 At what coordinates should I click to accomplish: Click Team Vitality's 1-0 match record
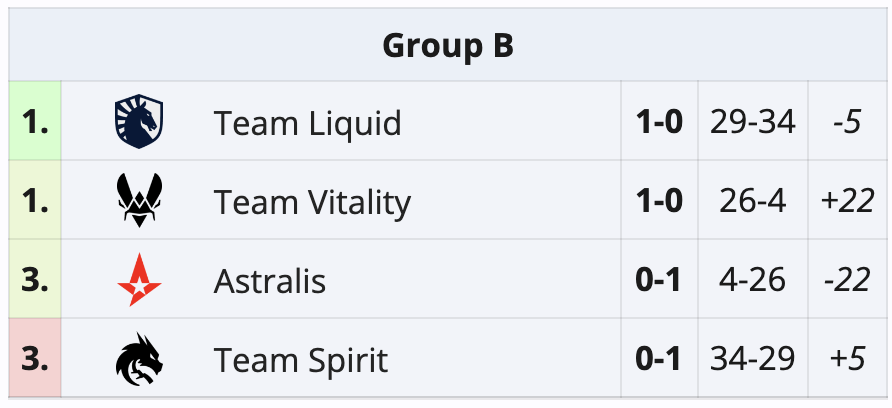click(659, 202)
